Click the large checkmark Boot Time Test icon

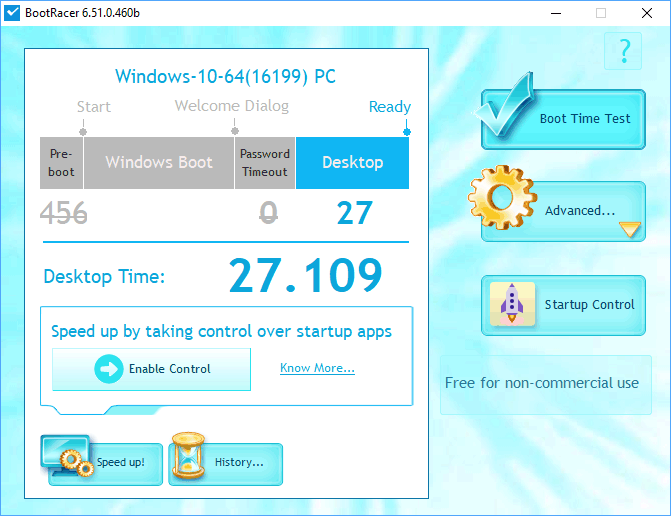click(x=505, y=104)
